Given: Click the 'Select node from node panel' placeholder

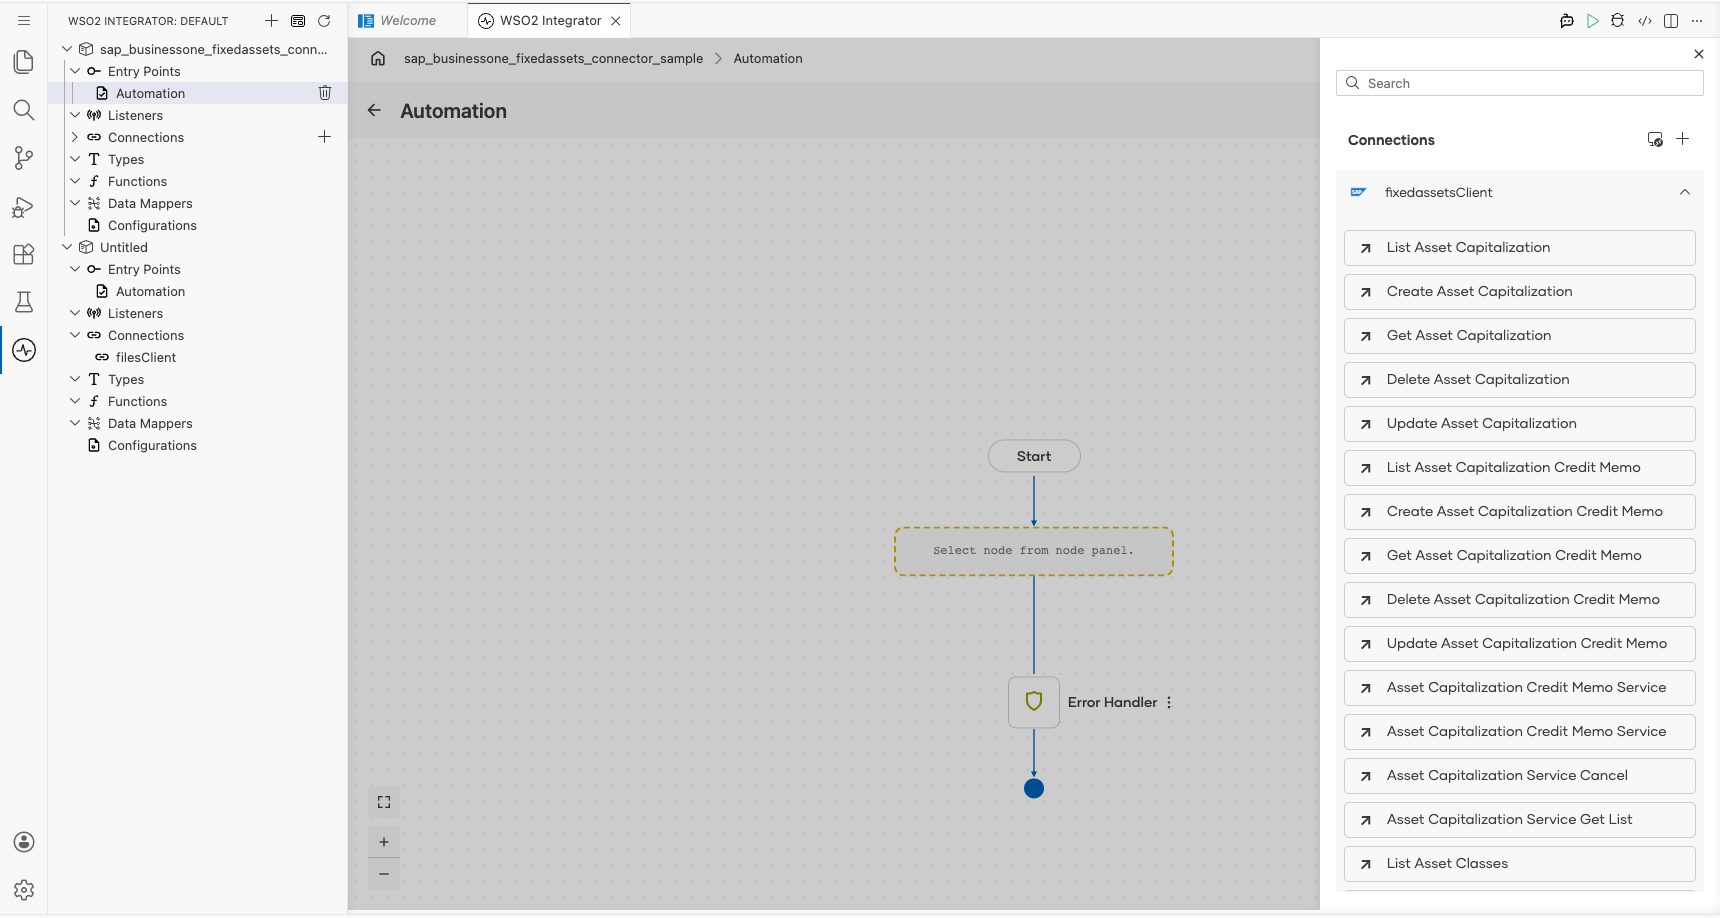Looking at the screenshot, I should click(x=1034, y=551).
